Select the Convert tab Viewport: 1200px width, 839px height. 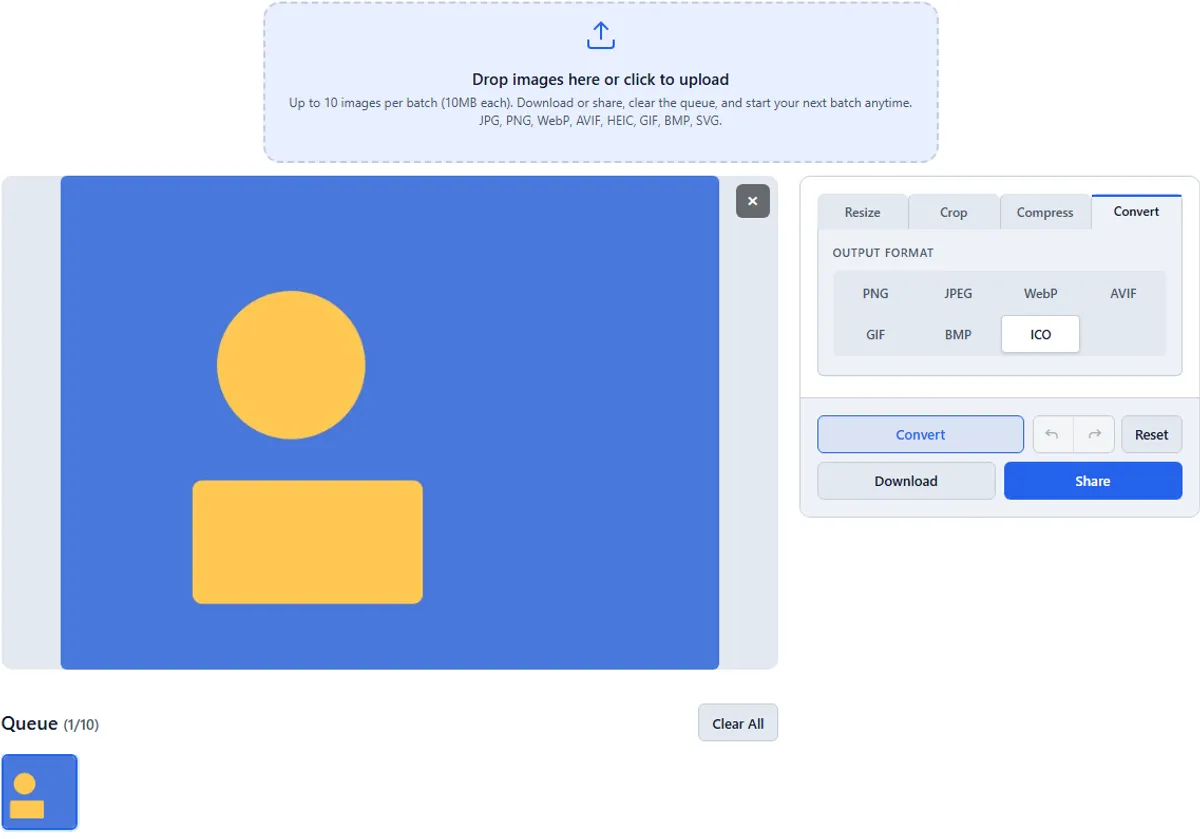1137,212
